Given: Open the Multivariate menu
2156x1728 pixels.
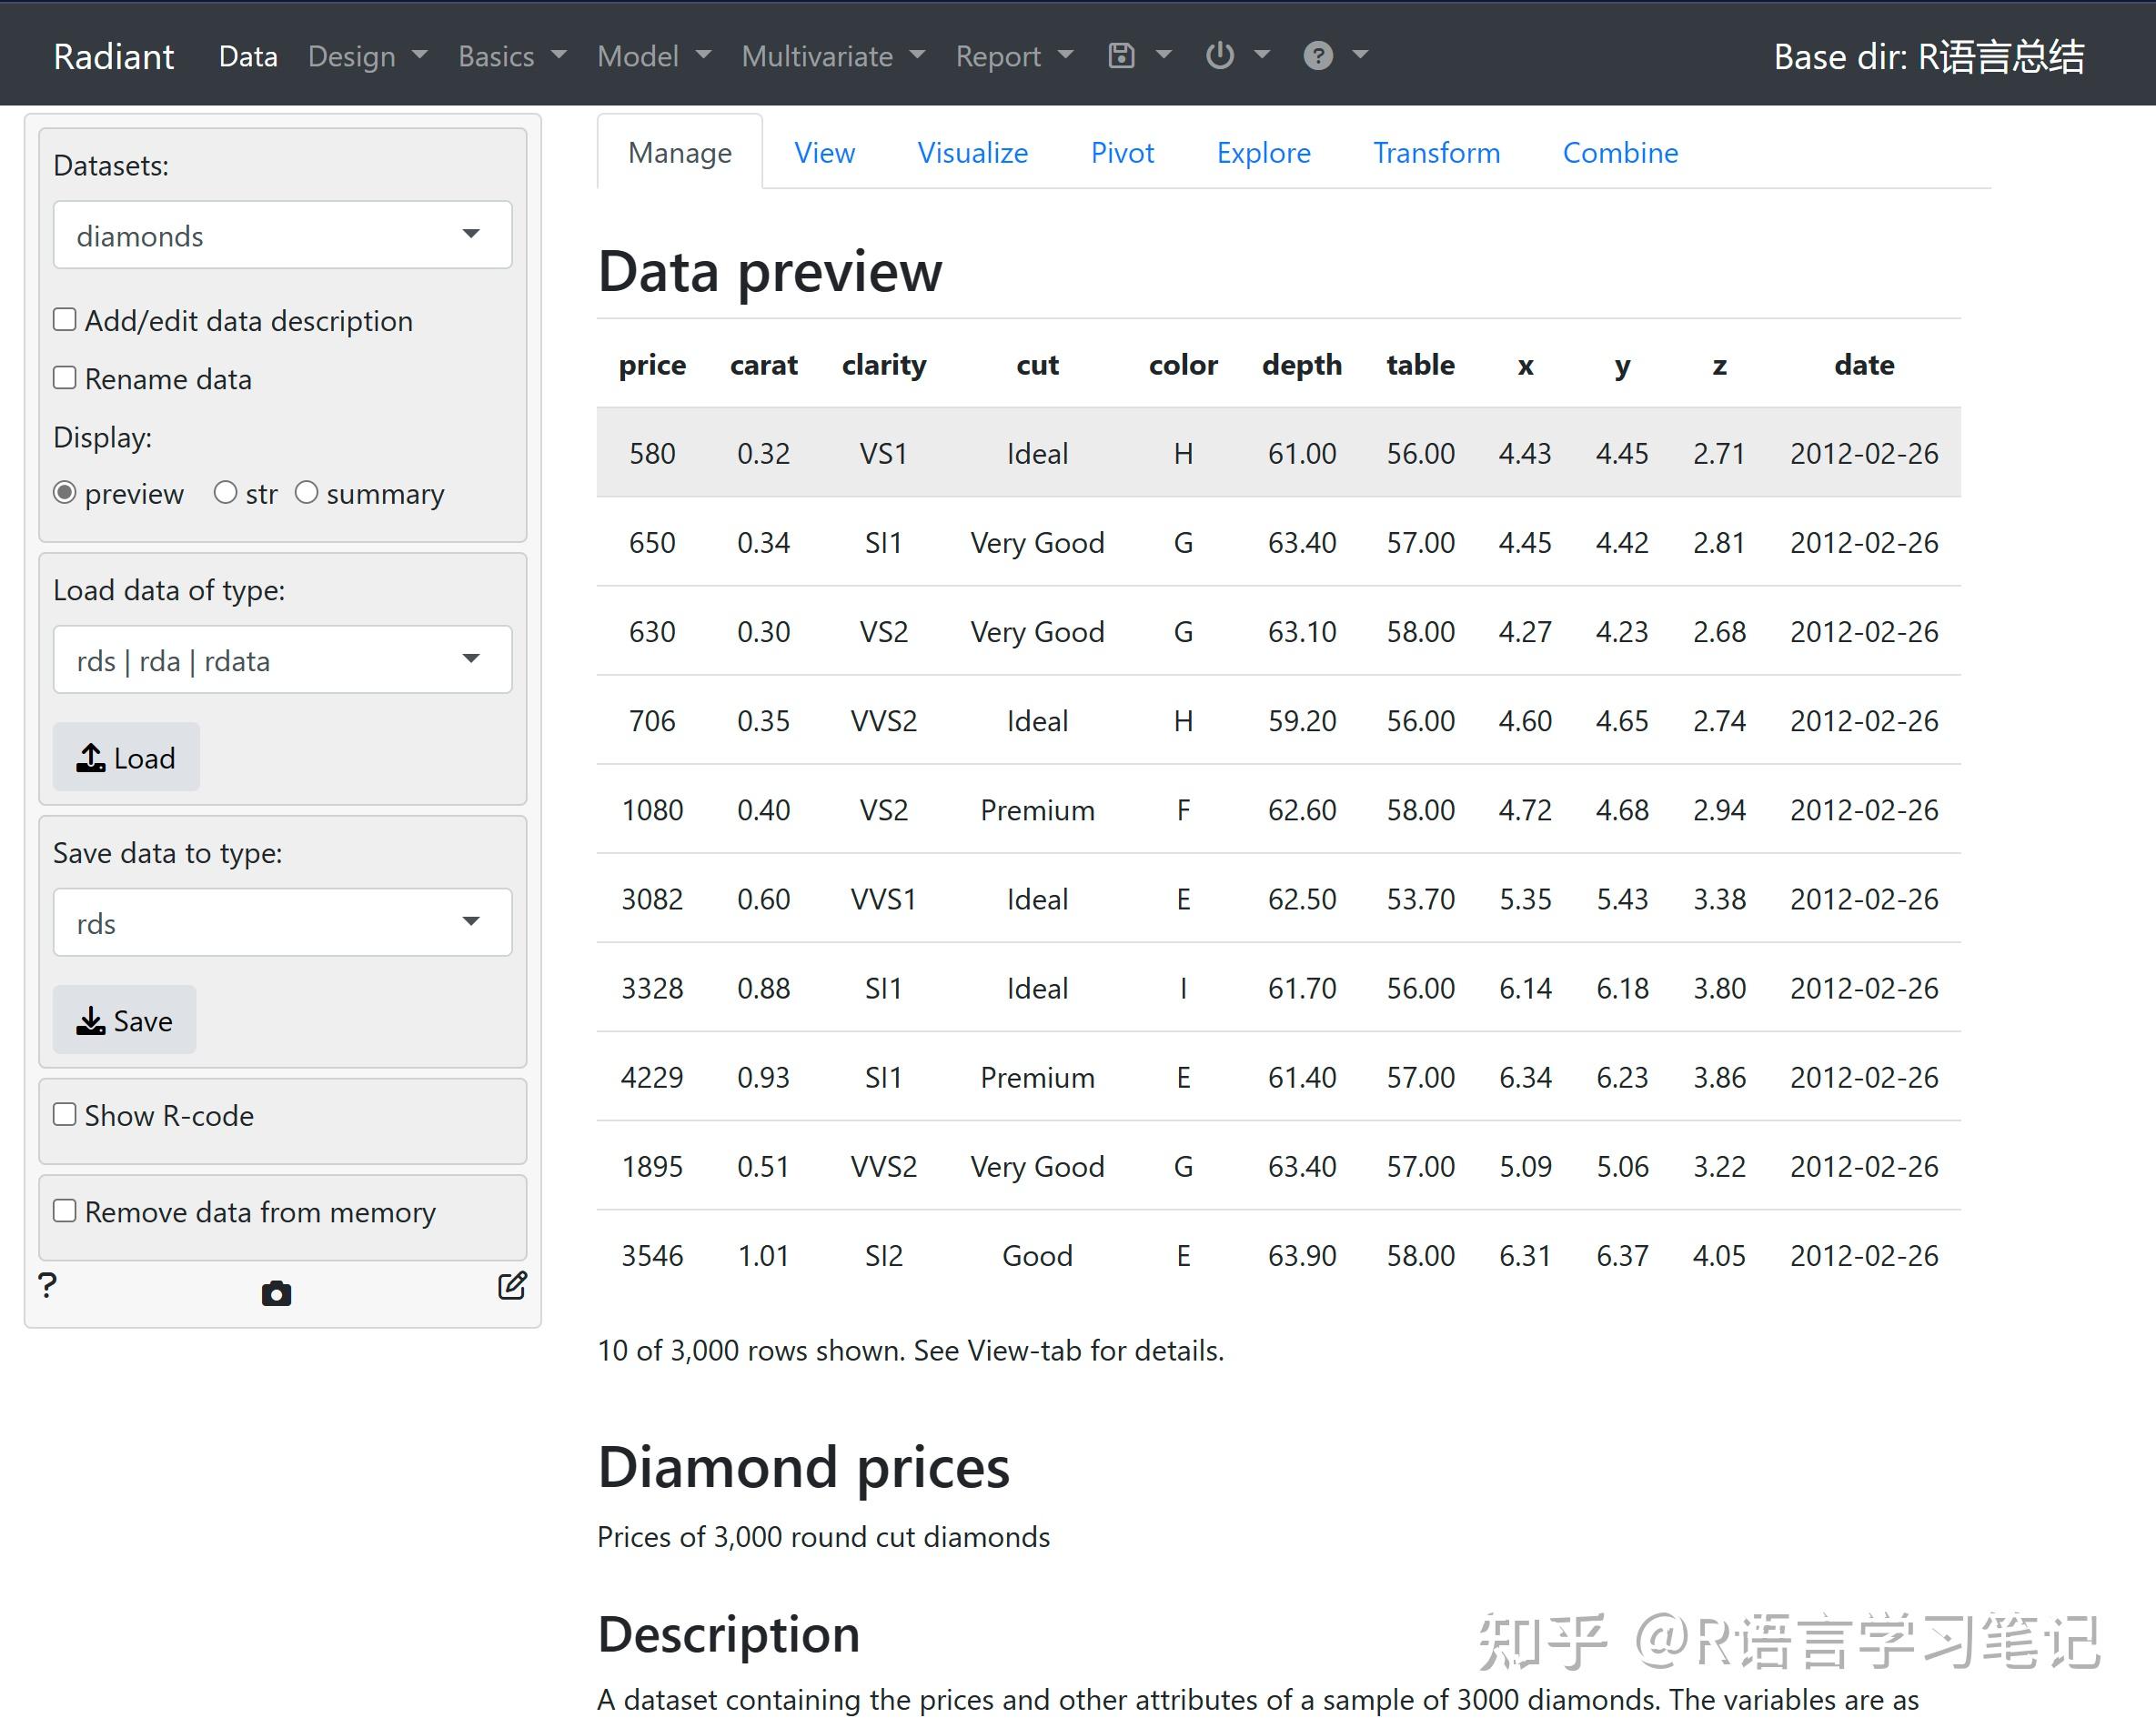Looking at the screenshot, I should point(832,56).
